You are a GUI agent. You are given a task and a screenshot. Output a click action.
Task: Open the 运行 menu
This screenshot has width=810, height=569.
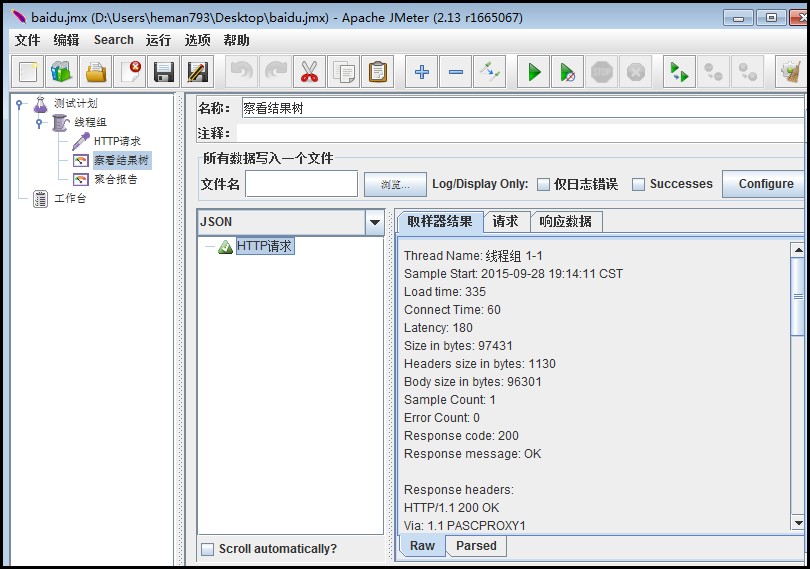tap(158, 40)
